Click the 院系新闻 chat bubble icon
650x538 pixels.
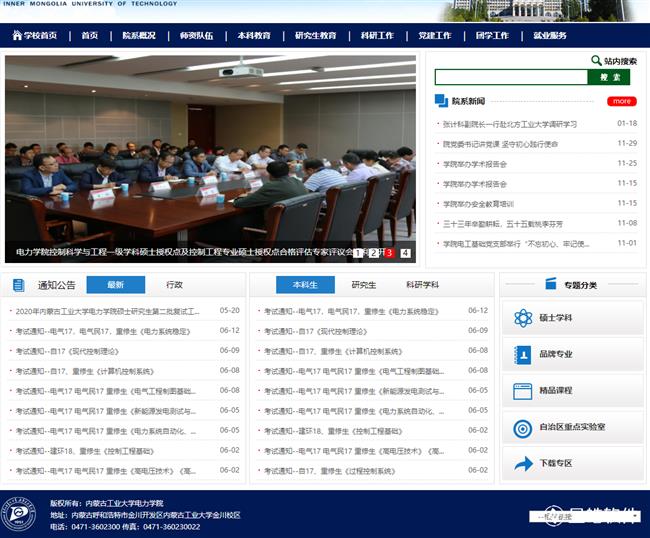tap(442, 101)
